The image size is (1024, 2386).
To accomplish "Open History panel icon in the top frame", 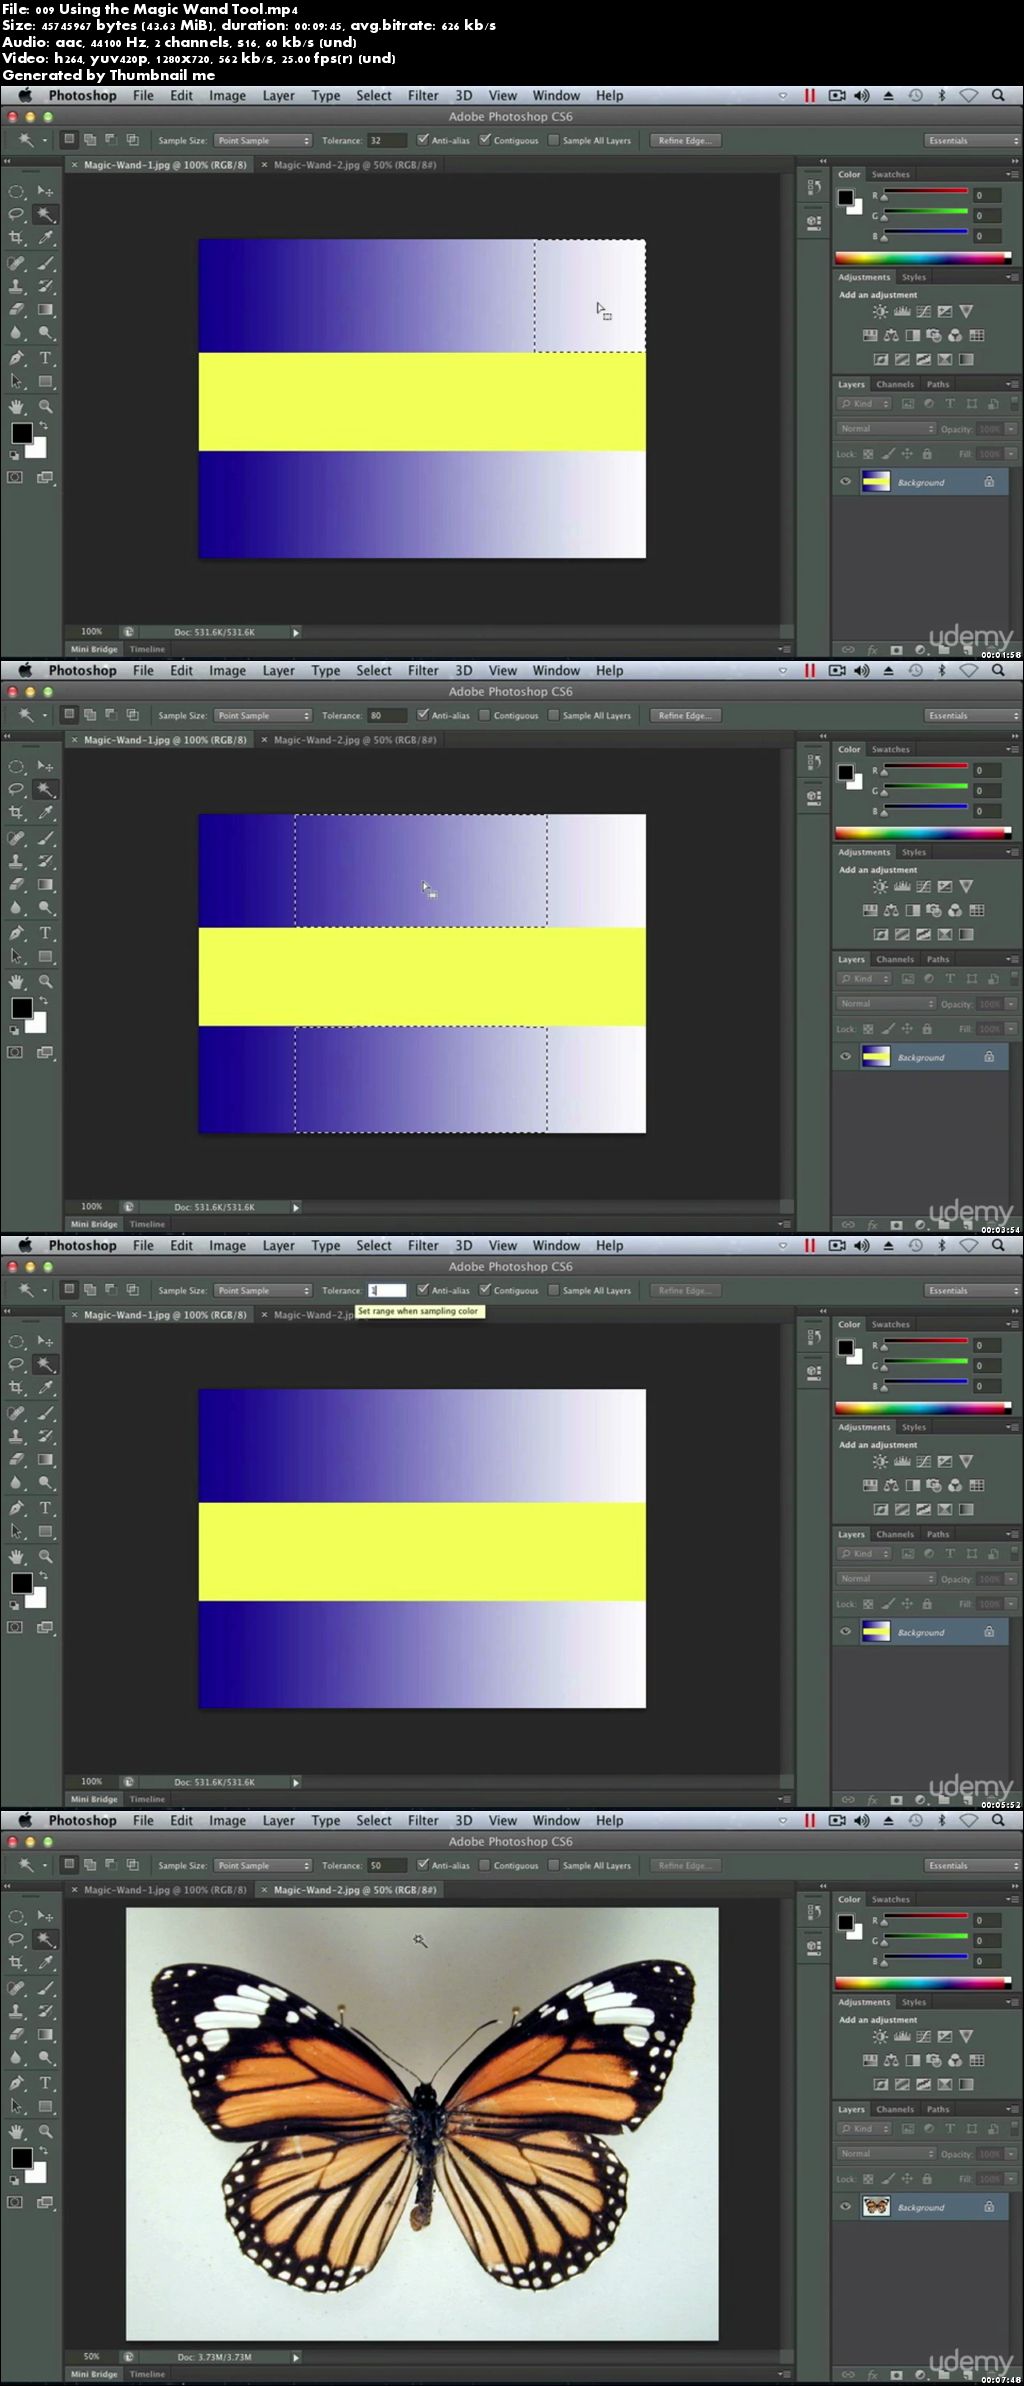I will pos(813,187).
